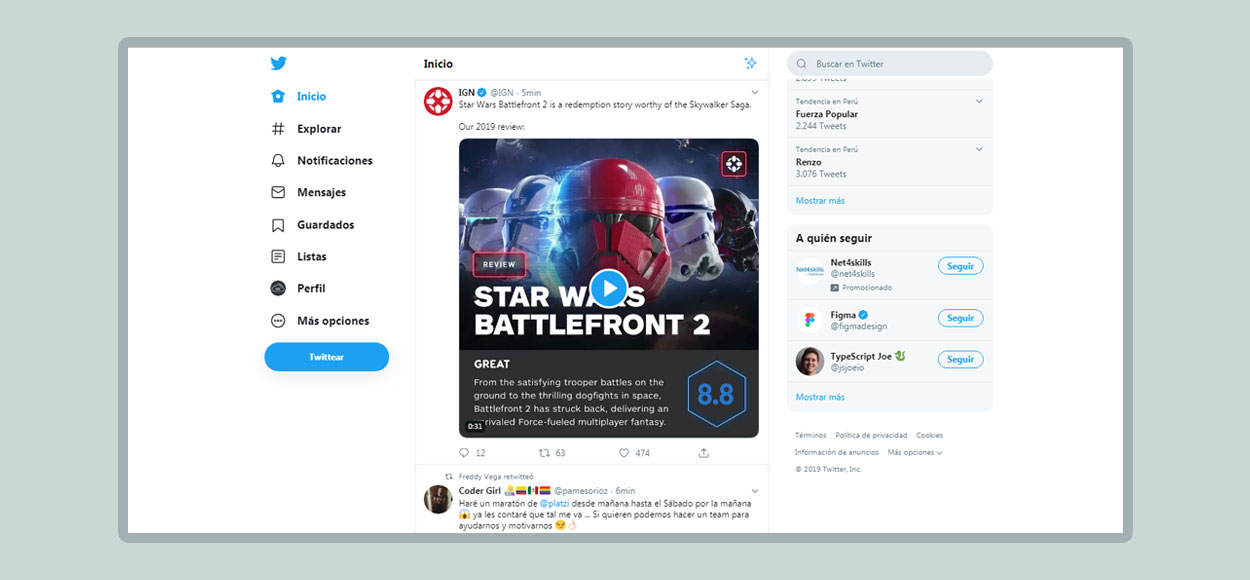Screen dimensions: 1250x580
Task: Expand options for Fuerza Popular trend
Action: 979,101
